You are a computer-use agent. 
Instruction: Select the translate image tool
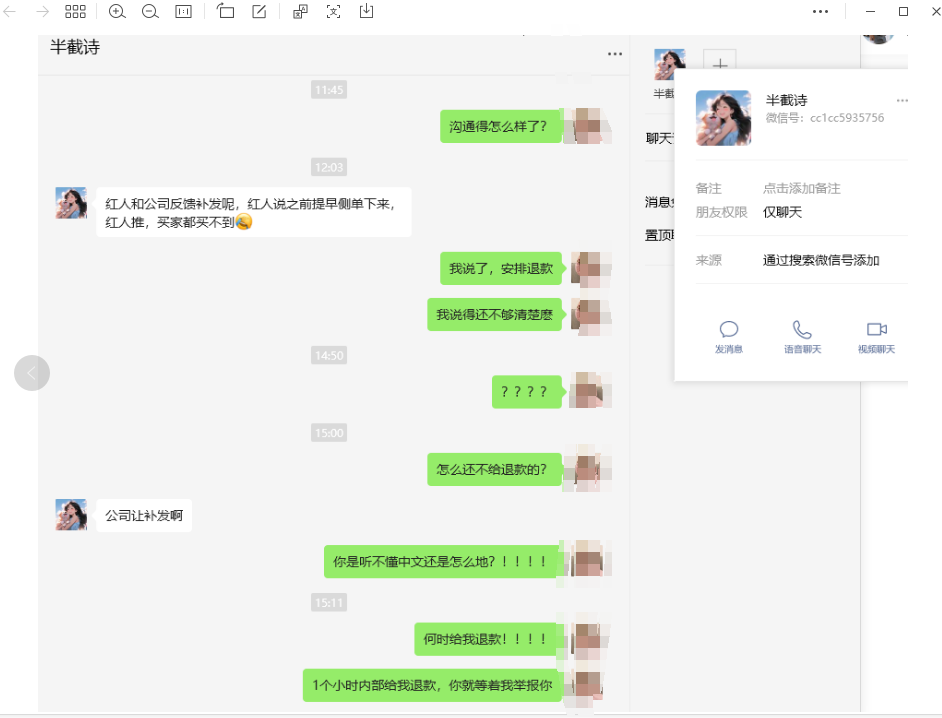point(300,11)
